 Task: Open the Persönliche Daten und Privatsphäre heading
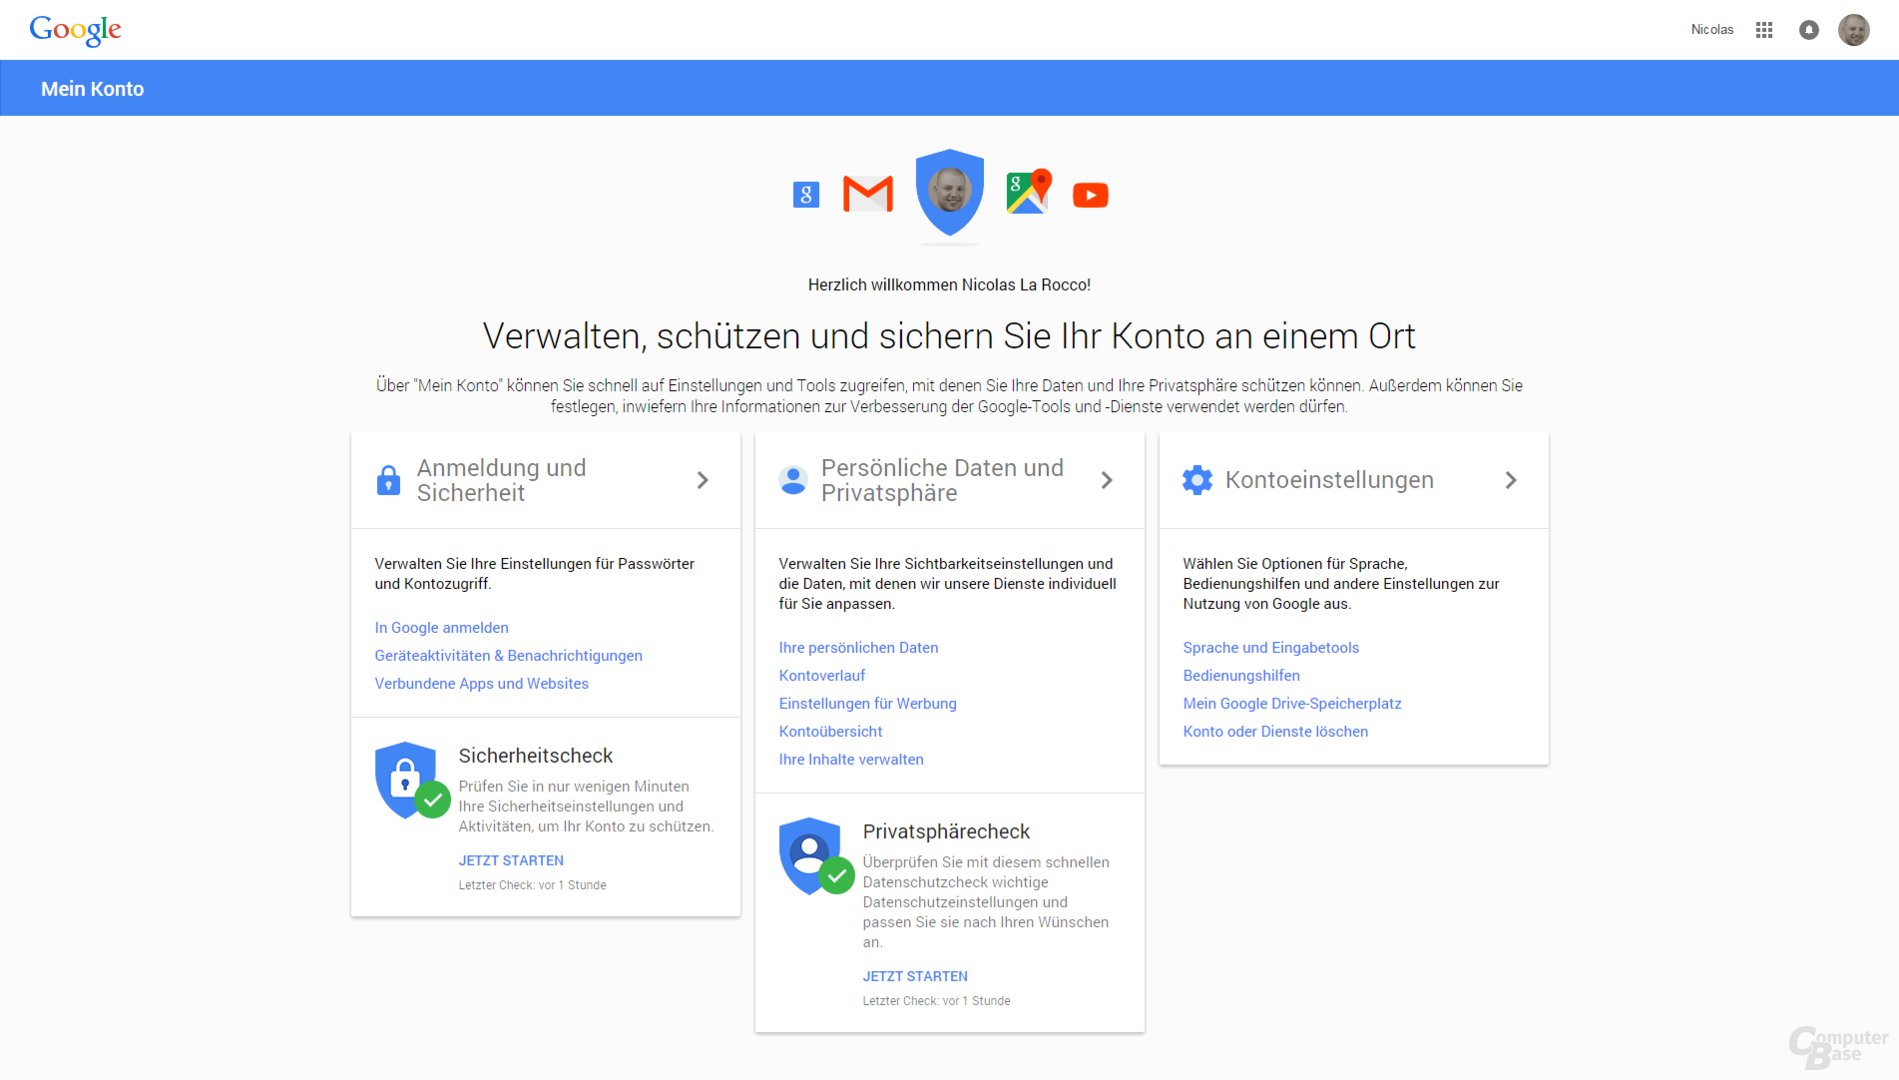(942, 480)
